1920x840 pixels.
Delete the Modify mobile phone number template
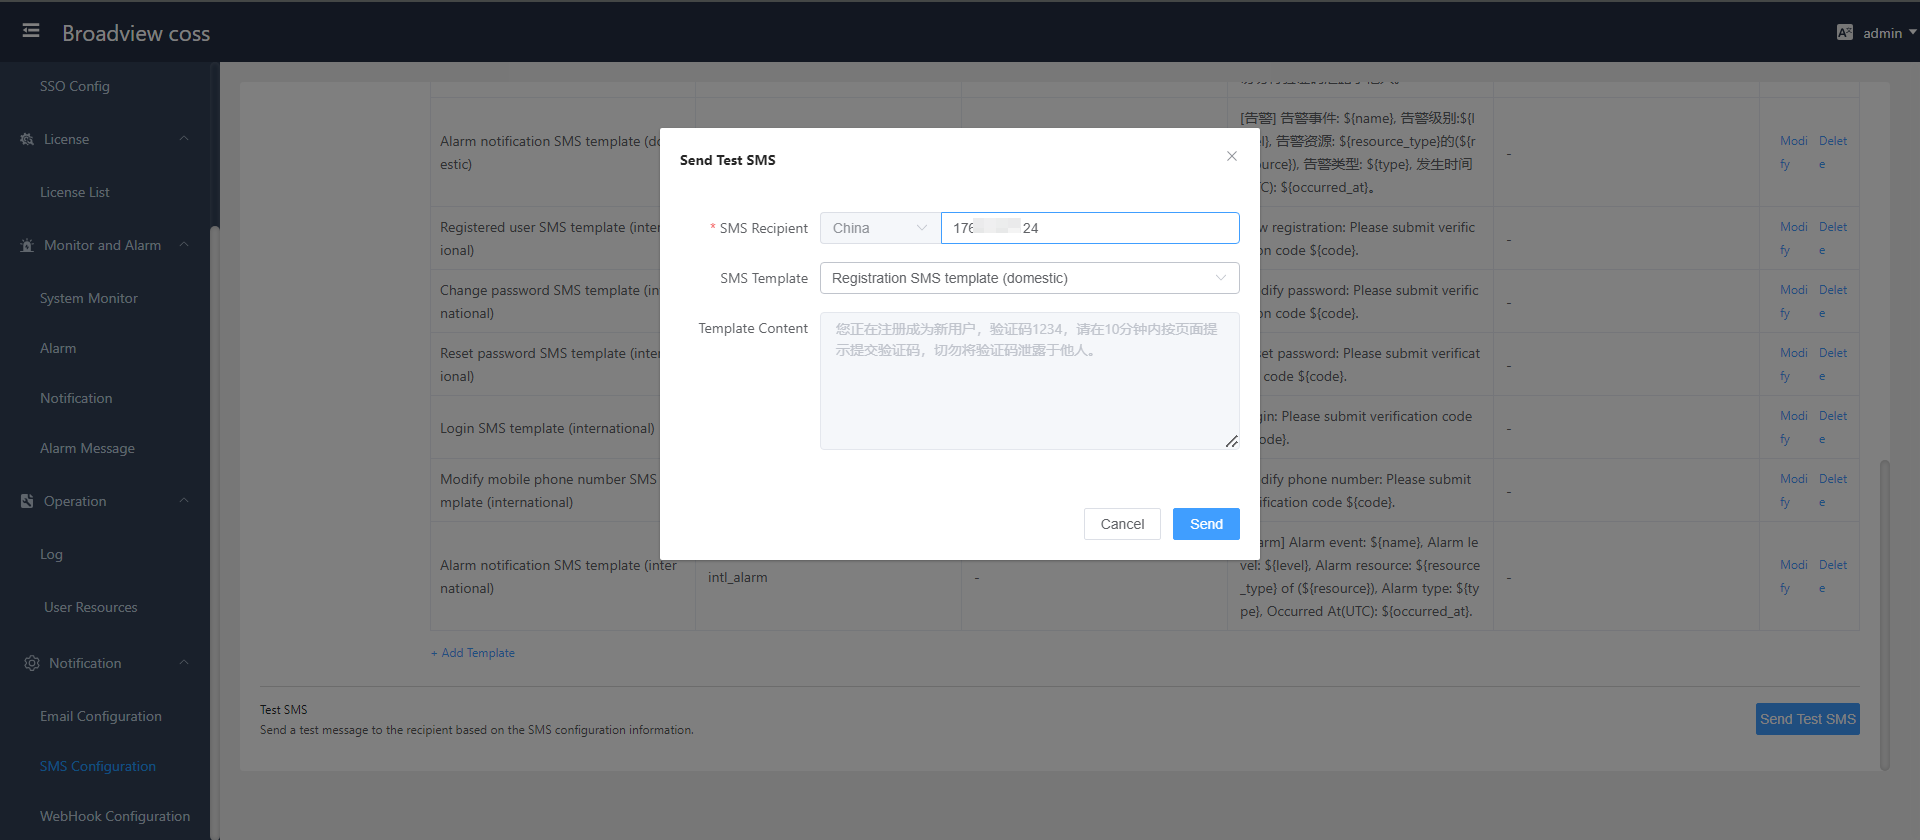[1832, 490]
